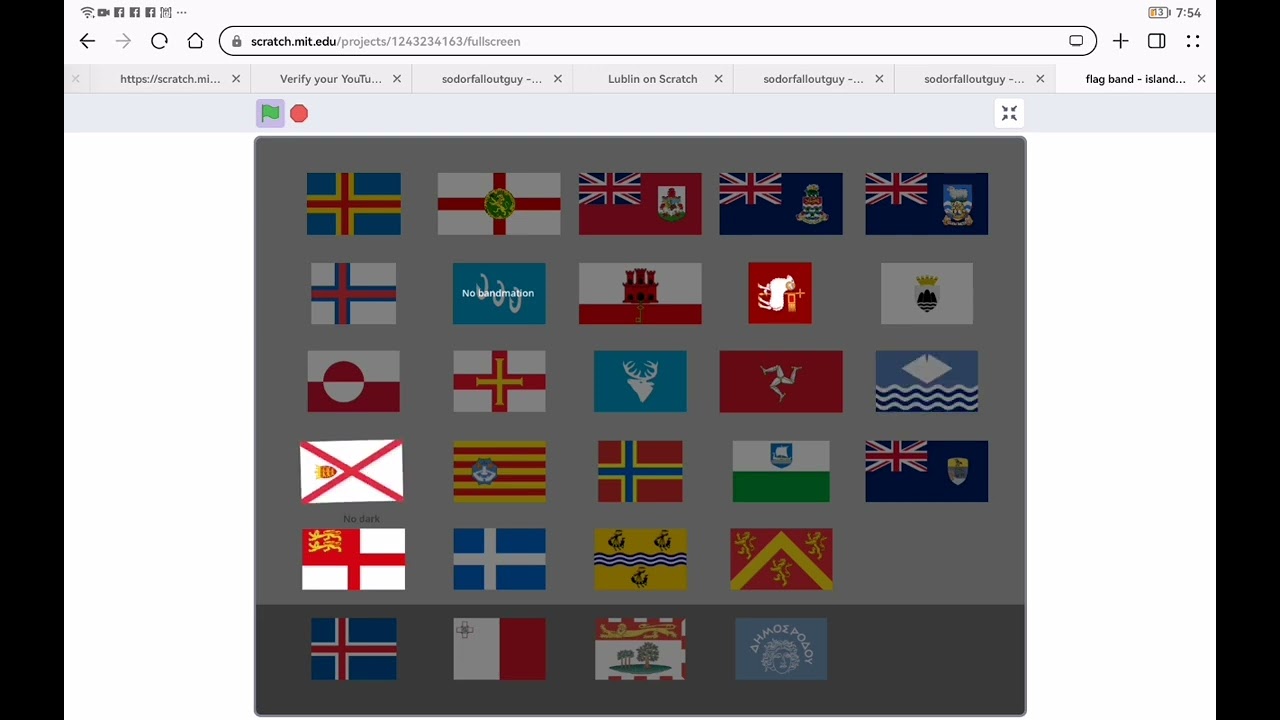Viewport: 1280px width, 720px height.
Task: Tap the Wi-Fi status icon
Action: click(87, 13)
